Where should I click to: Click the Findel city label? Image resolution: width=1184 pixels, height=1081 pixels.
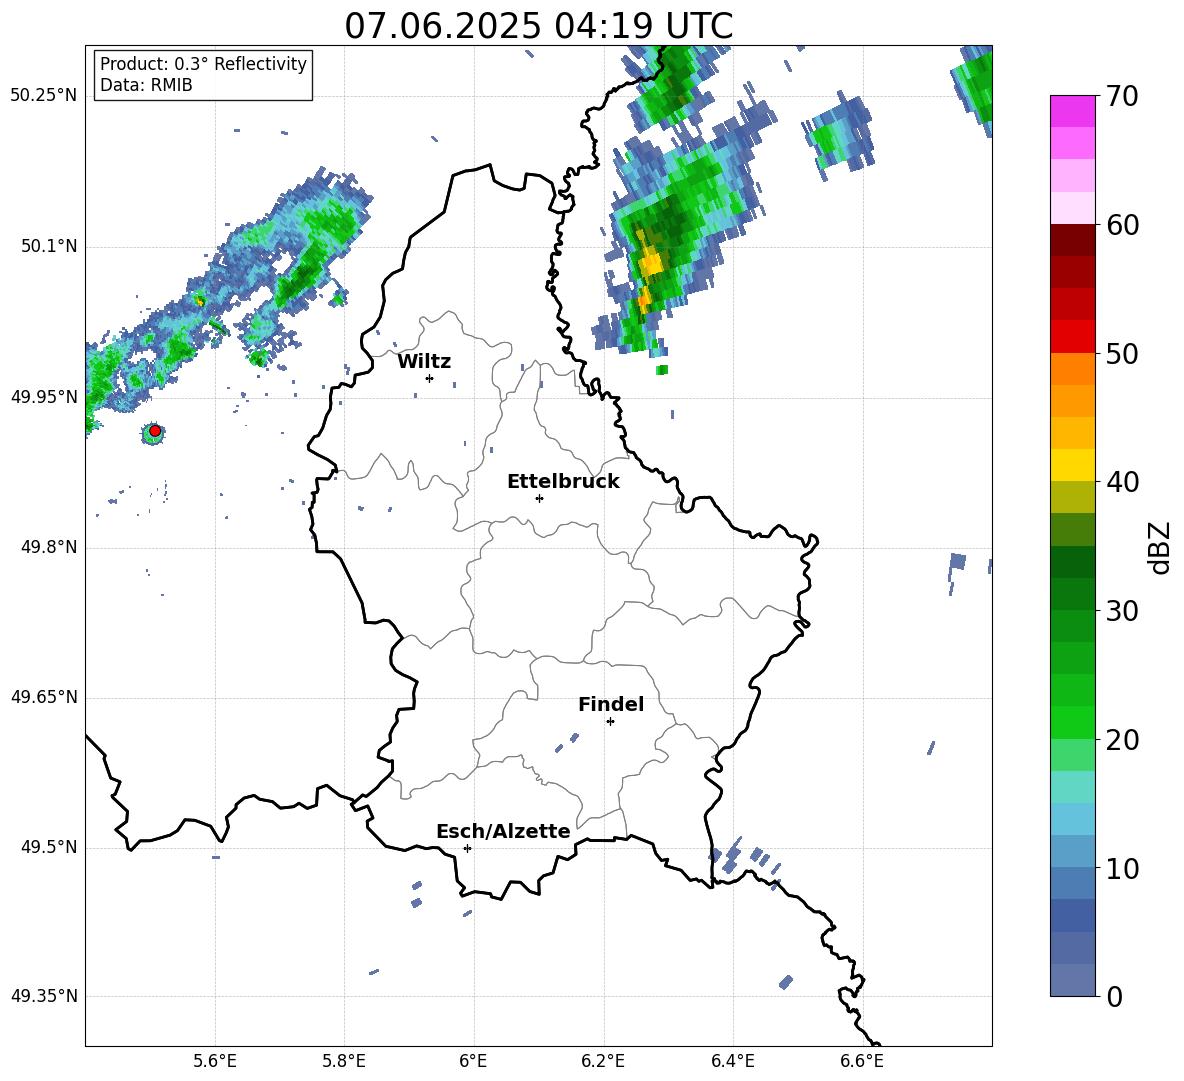tap(611, 704)
